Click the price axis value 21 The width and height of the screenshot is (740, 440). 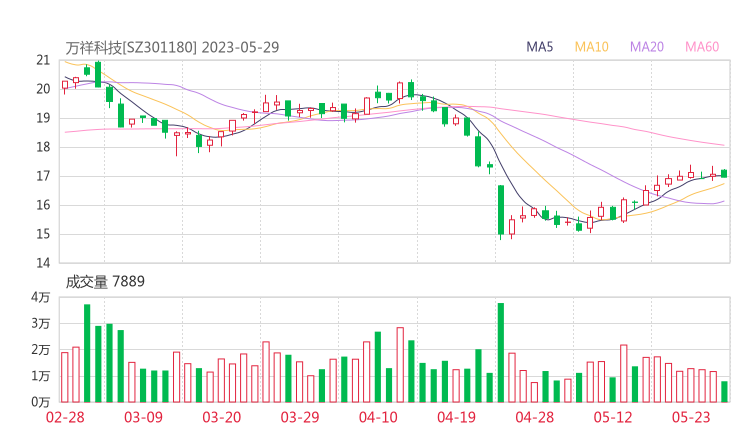pos(43,60)
